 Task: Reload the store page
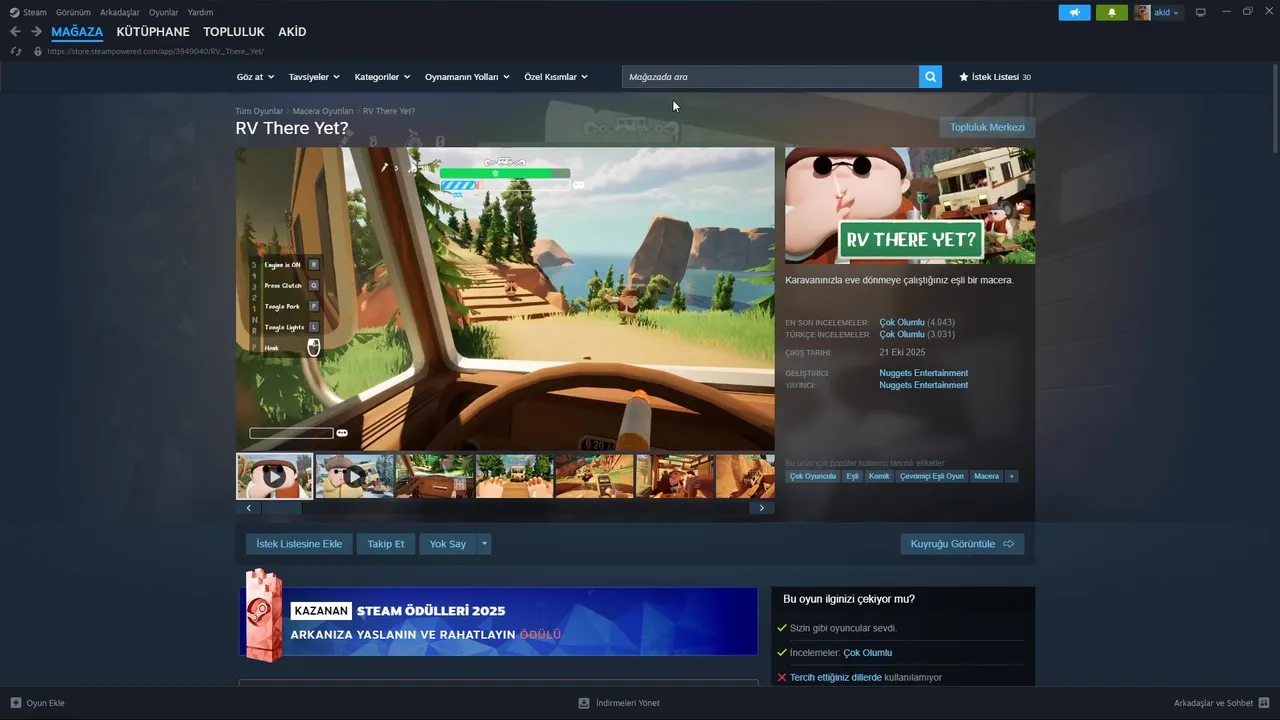(x=16, y=51)
